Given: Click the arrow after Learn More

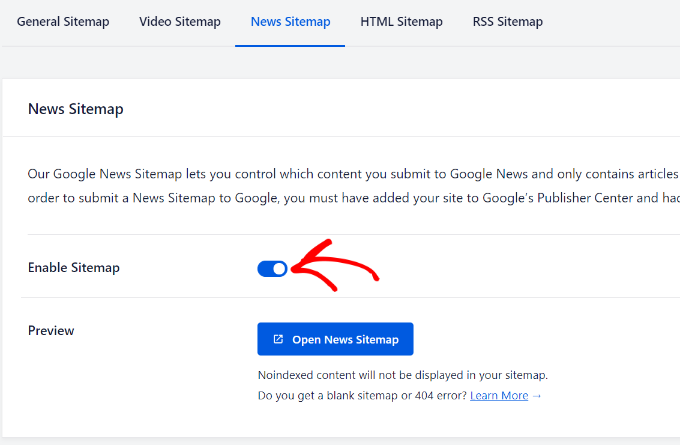Looking at the screenshot, I should click(537, 395).
